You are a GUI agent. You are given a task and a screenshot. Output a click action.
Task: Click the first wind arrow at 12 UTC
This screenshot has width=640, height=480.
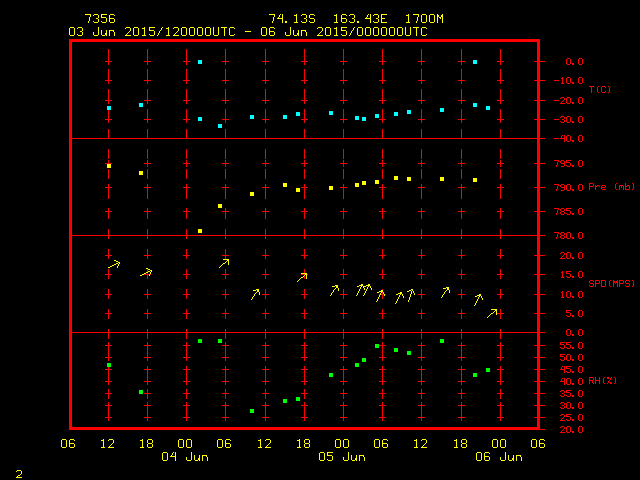click(x=114, y=264)
